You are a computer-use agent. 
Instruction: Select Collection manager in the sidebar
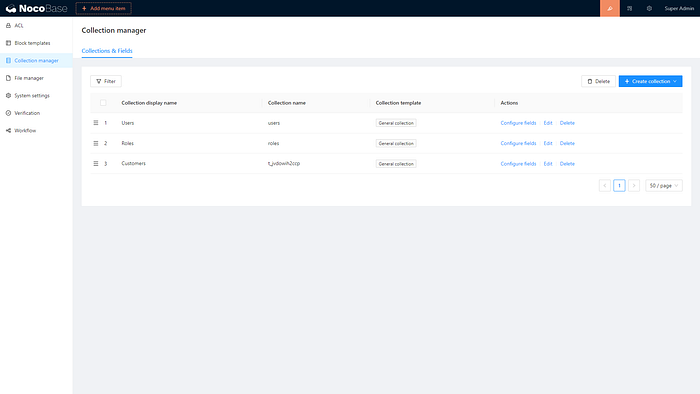[36, 60]
